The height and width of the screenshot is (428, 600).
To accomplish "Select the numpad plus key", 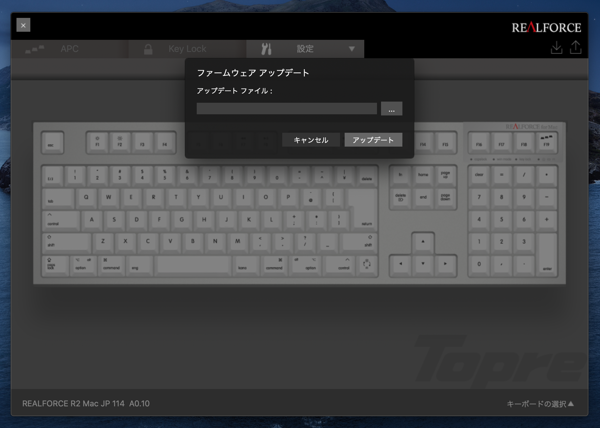I will (x=547, y=220).
